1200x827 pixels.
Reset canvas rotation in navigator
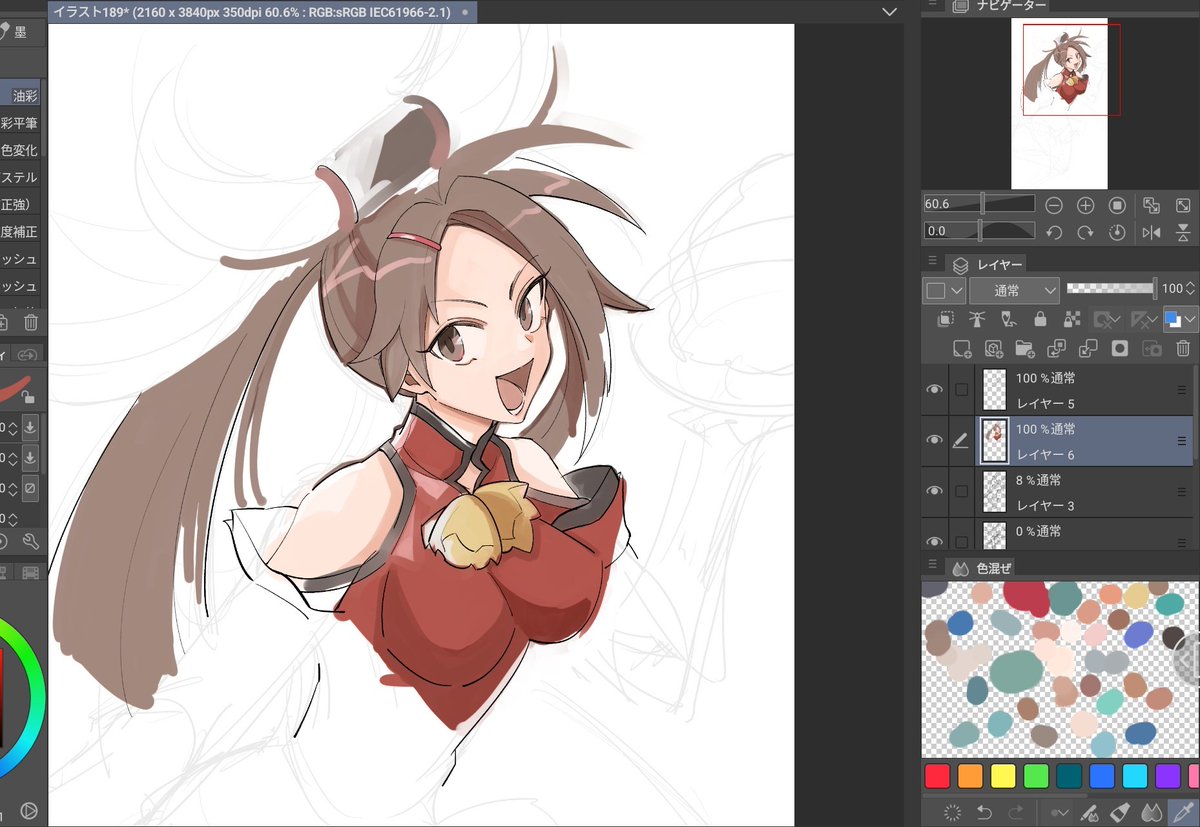(1118, 232)
